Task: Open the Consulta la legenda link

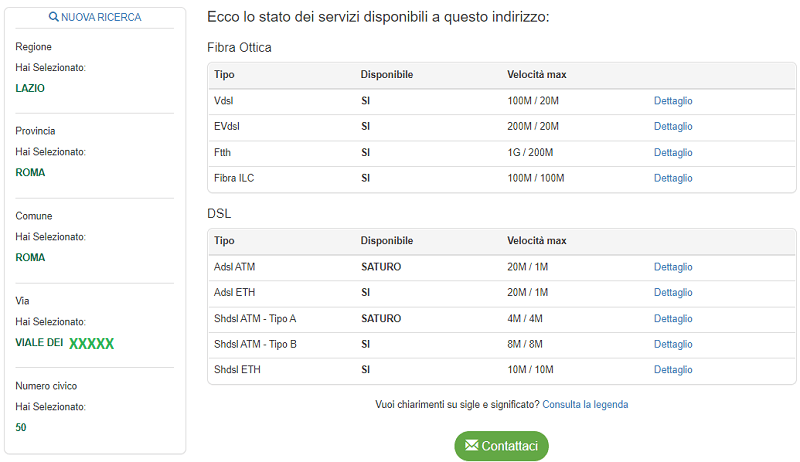Action: 586,405
